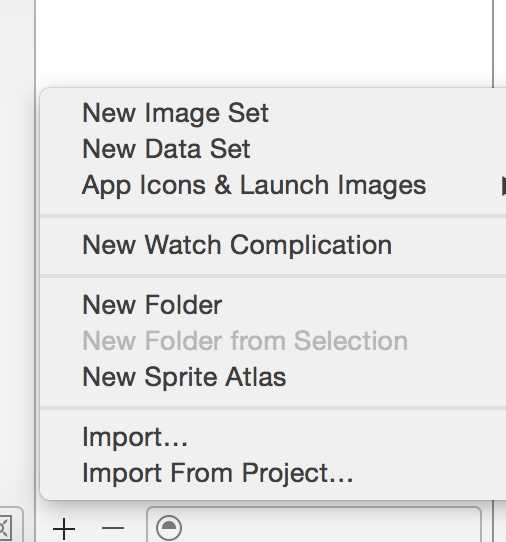Click the minus remove-asset button
This screenshot has height=542, width=506.
(113, 528)
